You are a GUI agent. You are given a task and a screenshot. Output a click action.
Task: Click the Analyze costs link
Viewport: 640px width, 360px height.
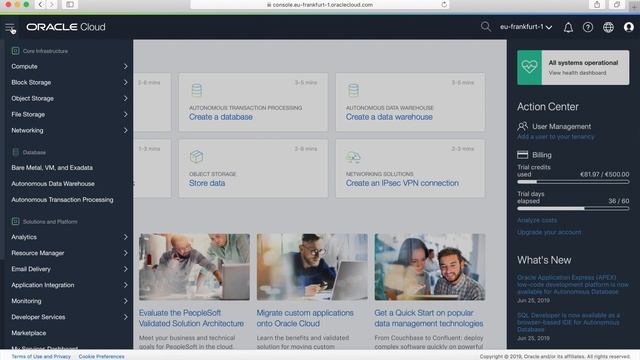pos(537,220)
